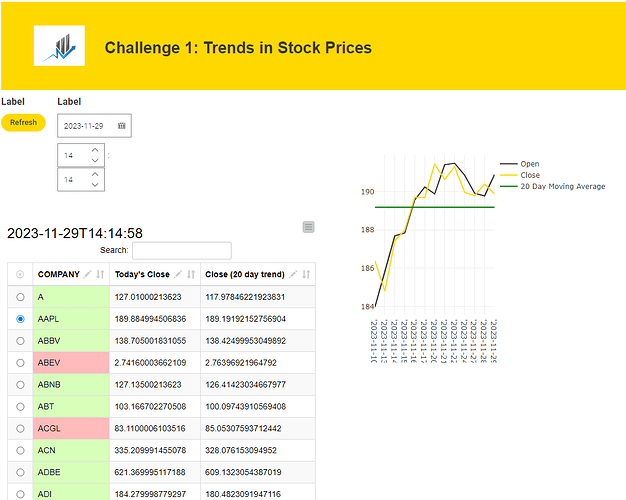Viewport: 626px width, 500px height.
Task: Click value 100.09743910569408 in ABT row
Action: (246, 407)
